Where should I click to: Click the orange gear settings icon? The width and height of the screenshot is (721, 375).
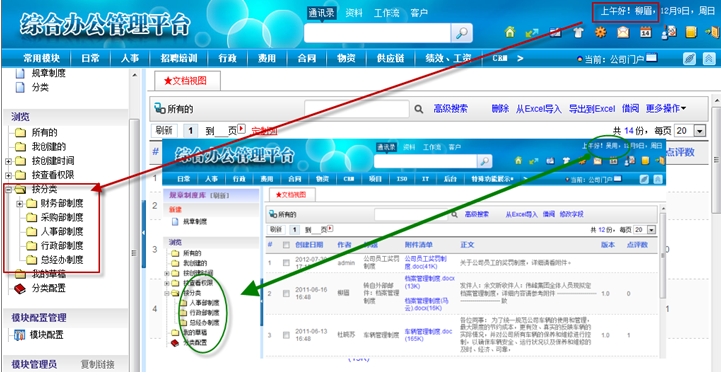coord(601,32)
